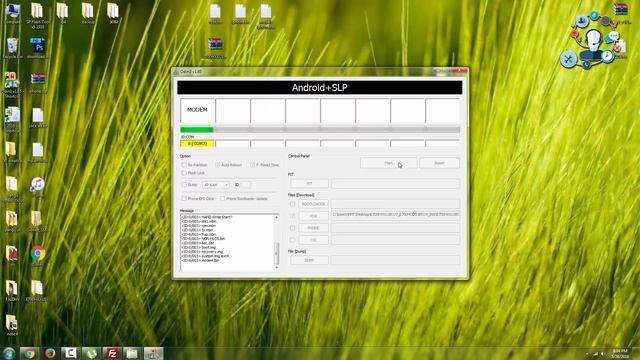This screenshot has width=640, height=360.
Task: Click the PHONE file button
Action: (313, 228)
